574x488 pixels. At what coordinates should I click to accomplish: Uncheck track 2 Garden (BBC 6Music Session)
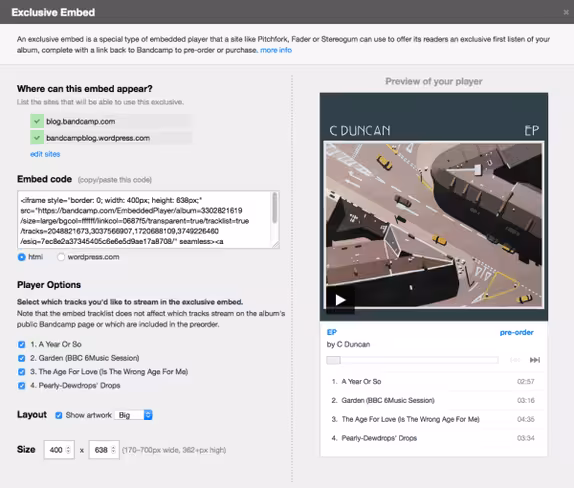22,358
